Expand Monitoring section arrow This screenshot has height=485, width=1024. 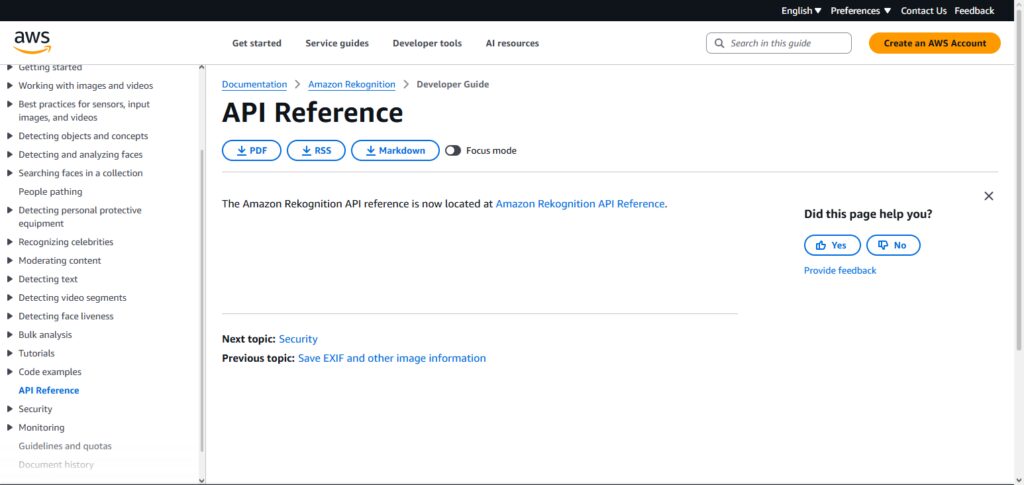pyautogui.click(x=10, y=428)
